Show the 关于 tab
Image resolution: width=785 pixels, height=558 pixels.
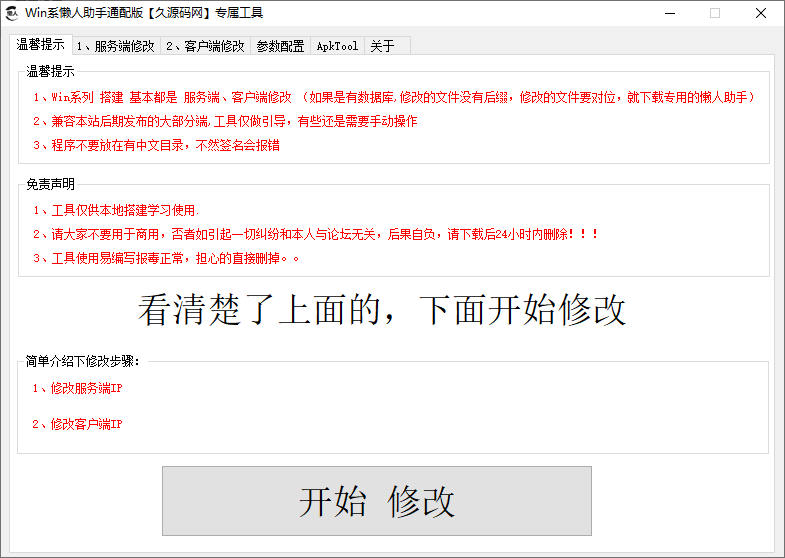382,46
